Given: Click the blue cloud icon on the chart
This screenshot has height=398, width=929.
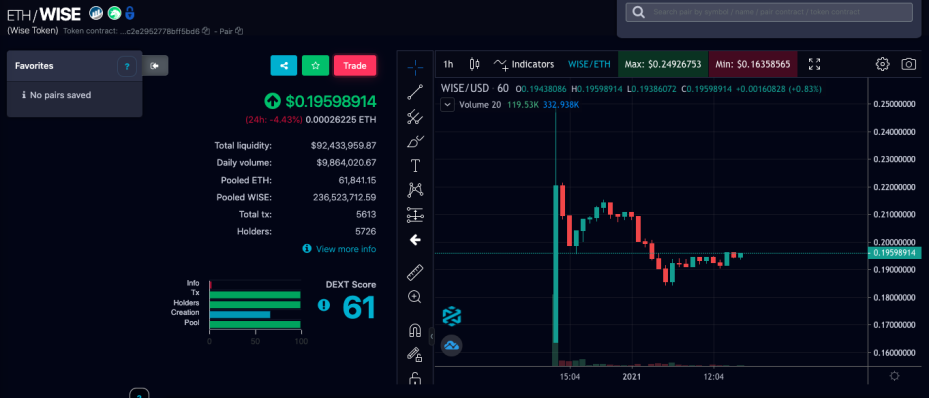Looking at the screenshot, I should tap(451, 345).
